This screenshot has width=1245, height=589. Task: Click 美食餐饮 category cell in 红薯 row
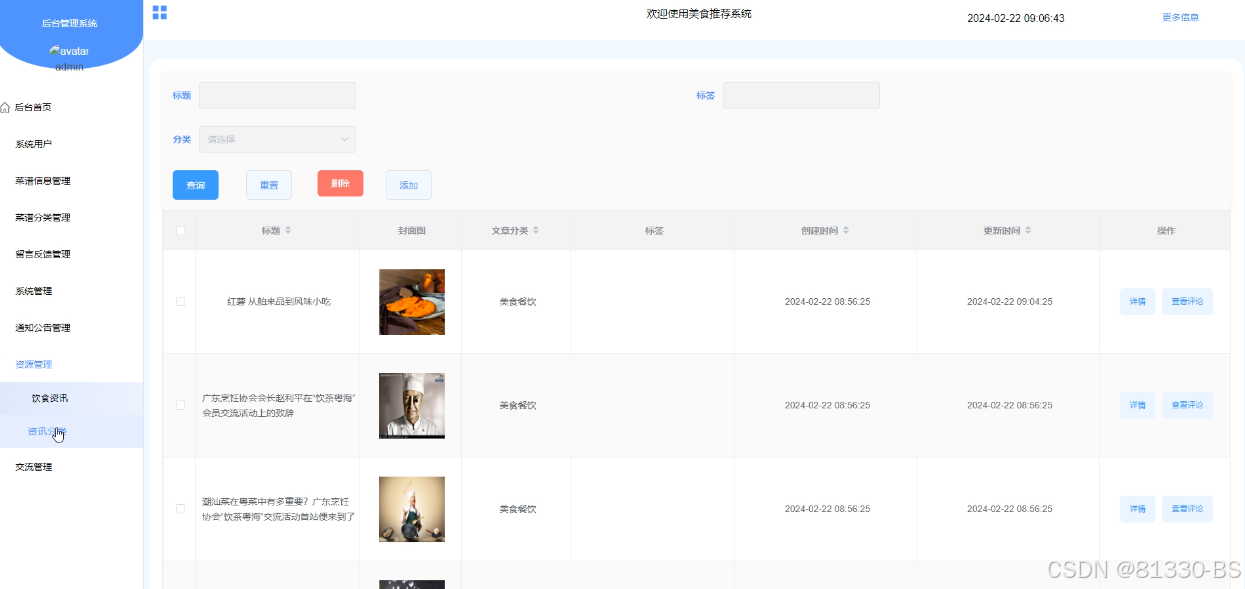pos(518,301)
